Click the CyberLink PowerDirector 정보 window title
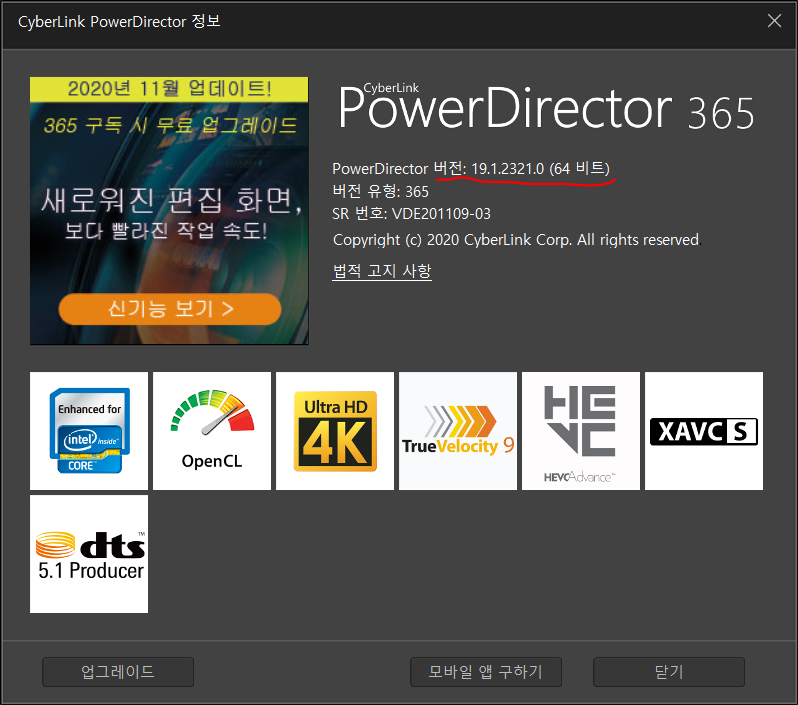Image resolution: width=798 pixels, height=705 pixels. 119,21
